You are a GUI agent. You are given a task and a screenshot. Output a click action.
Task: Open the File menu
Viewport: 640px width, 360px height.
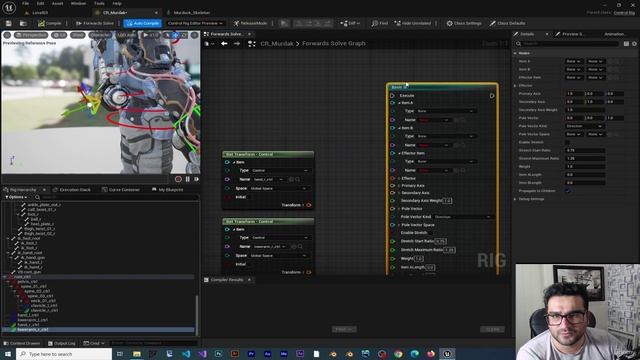[x=25, y=3]
